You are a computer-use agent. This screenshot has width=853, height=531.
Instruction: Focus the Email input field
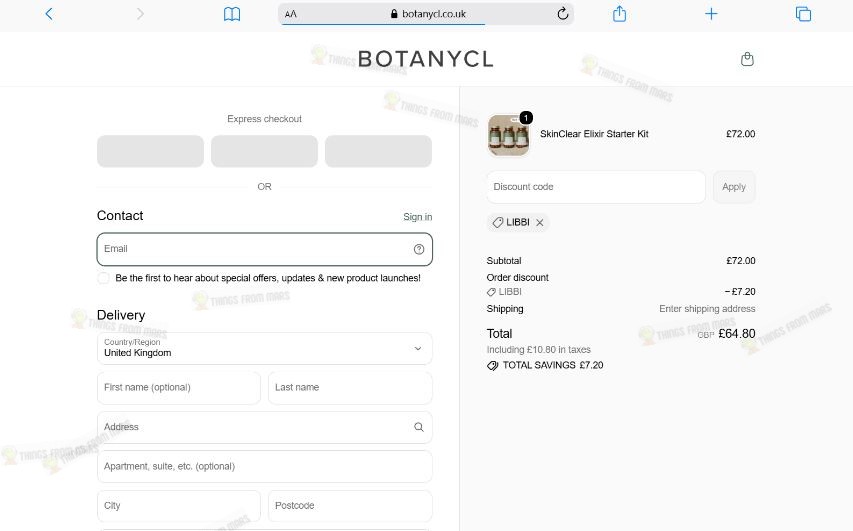click(x=264, y=249)
